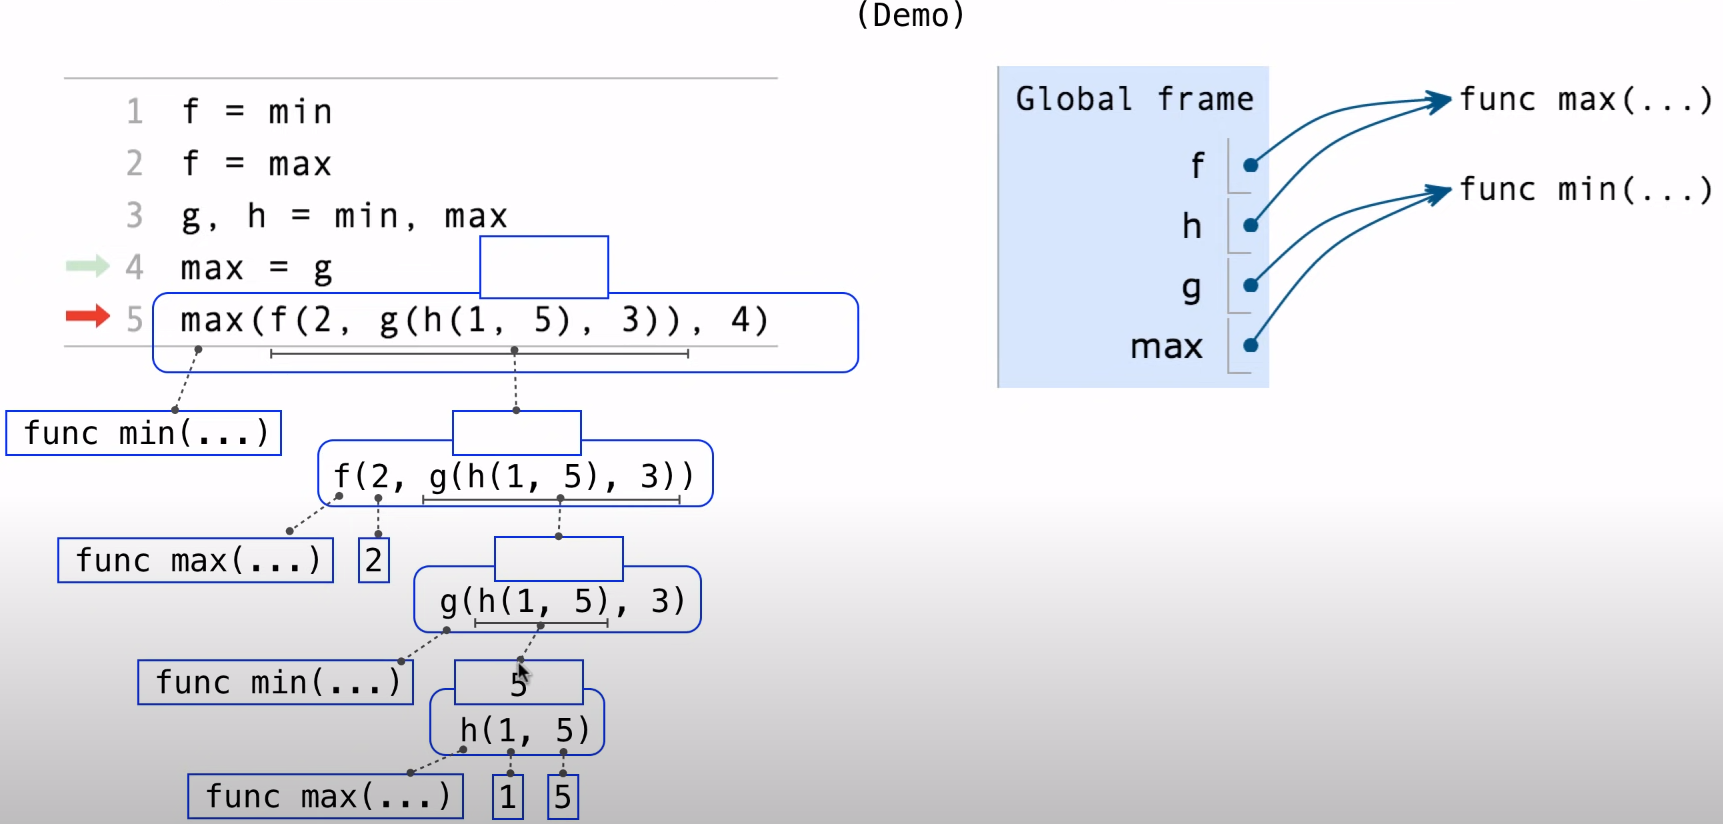Select code line 4 "max = g"
This screenshot has width=1723, height=824.
(256, 268)
